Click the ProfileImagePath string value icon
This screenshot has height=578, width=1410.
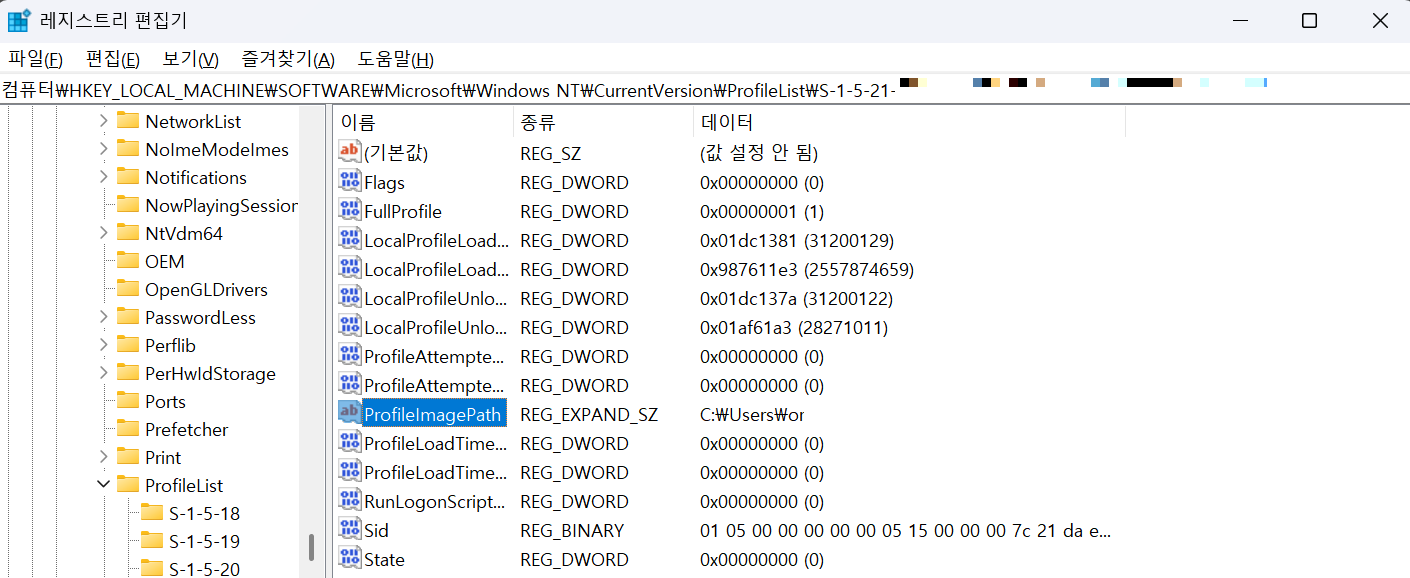349,413
